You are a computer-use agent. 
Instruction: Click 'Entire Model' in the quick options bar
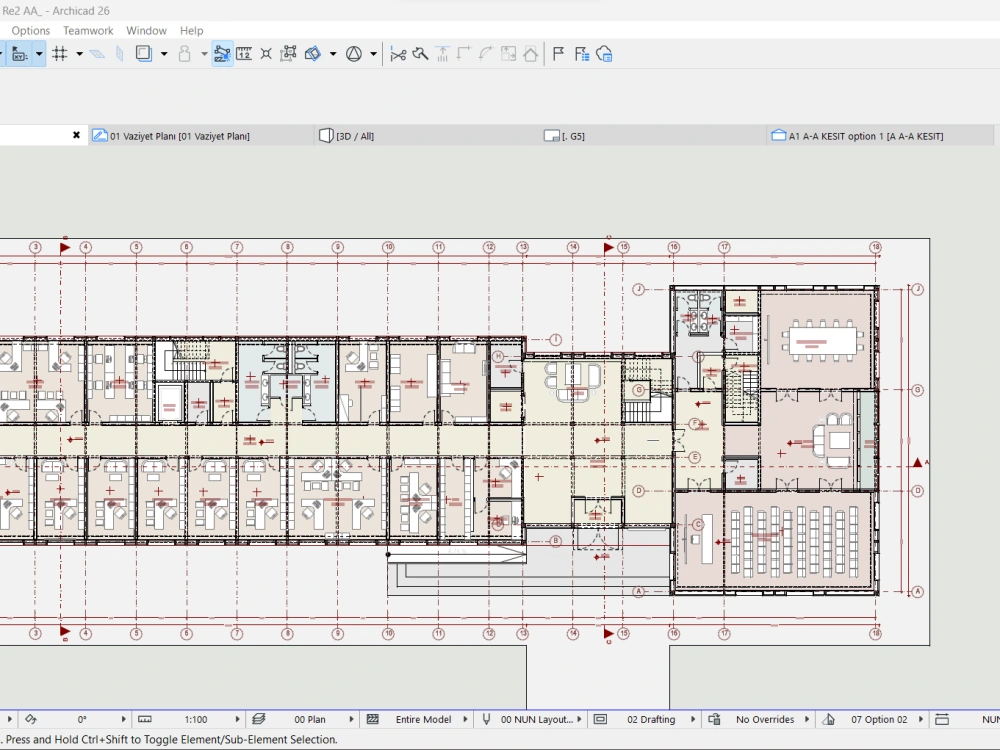pyautogui.click(x=424, y=719)
